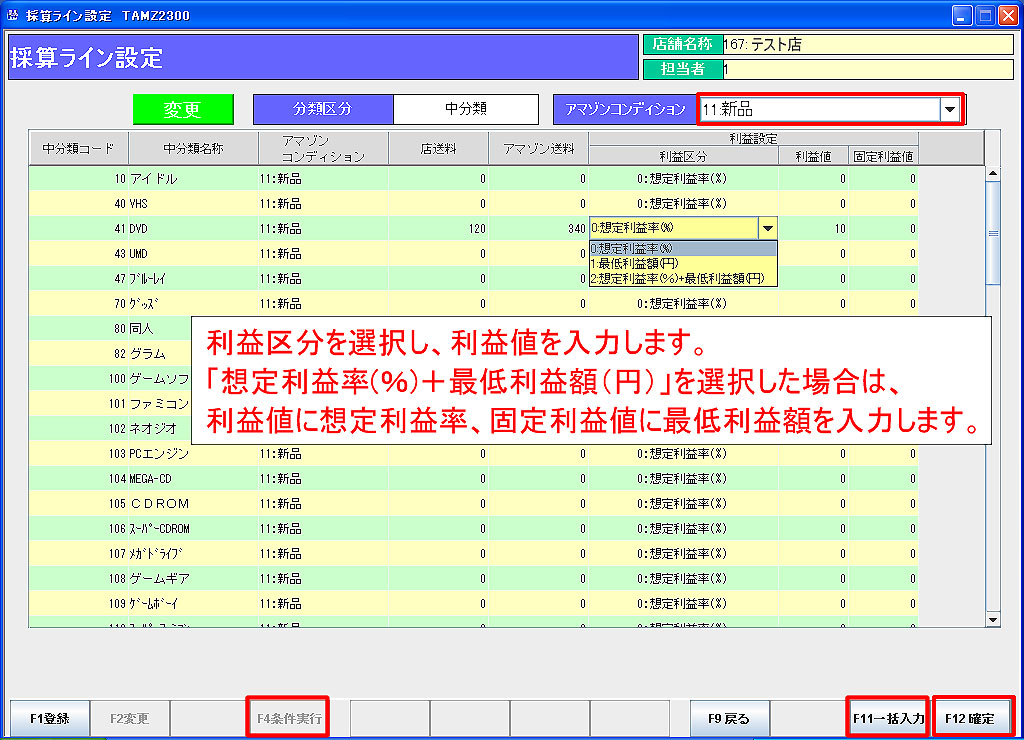Viewport: 1024px width, 740px height.
Task: Click the F4条件実行 button
Action: click(x=288, y=718)
